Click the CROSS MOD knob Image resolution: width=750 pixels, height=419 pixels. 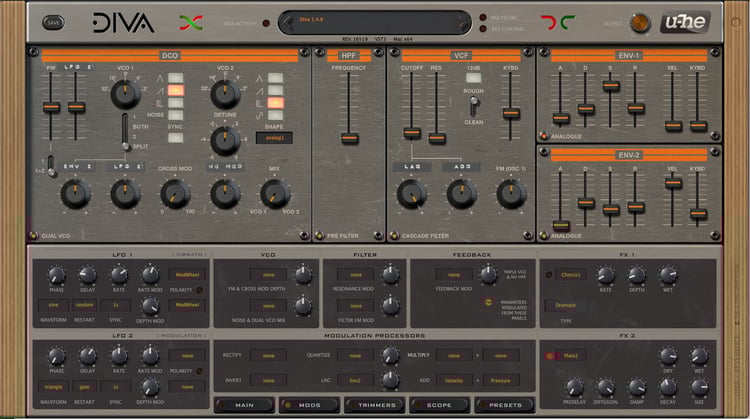click(175, 194)
